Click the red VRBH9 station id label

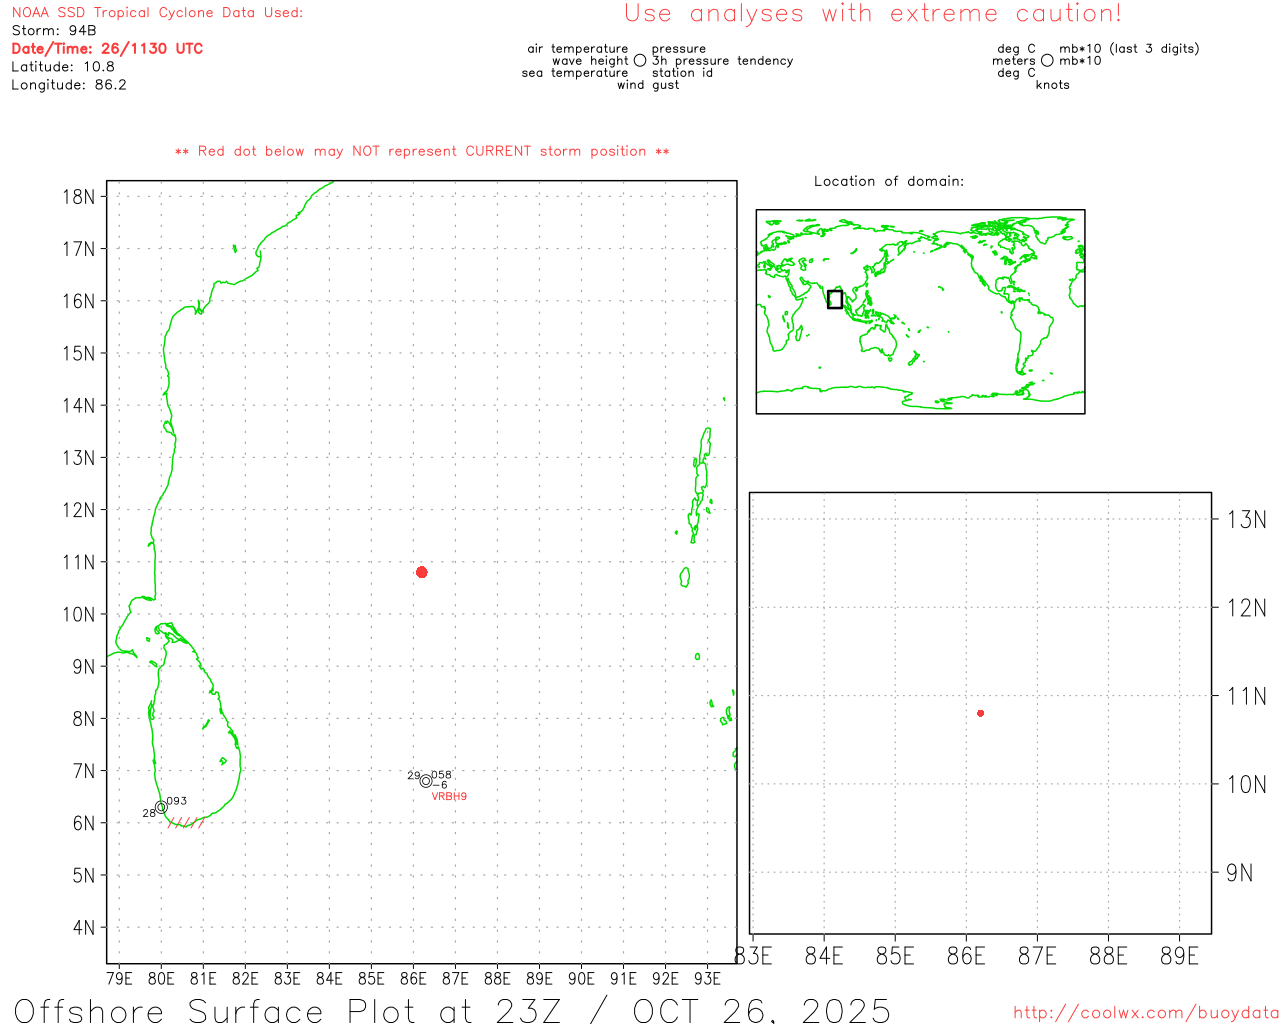tap(449, 797)
